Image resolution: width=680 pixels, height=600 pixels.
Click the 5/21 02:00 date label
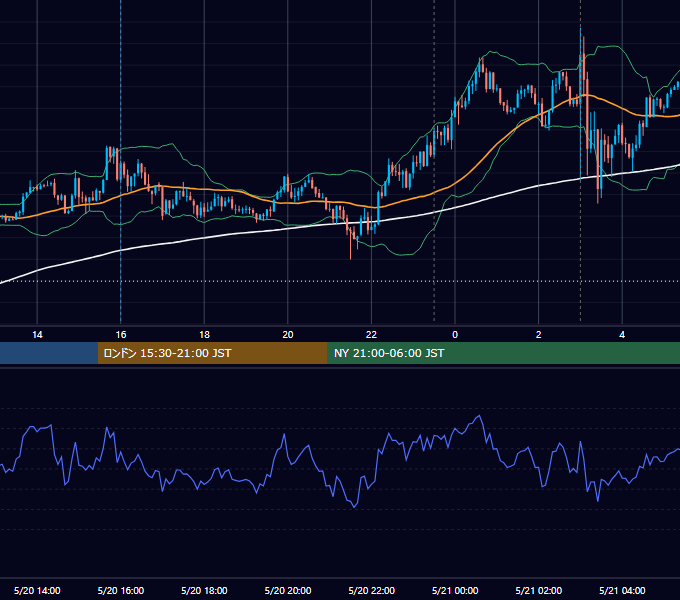coord(539,590)
